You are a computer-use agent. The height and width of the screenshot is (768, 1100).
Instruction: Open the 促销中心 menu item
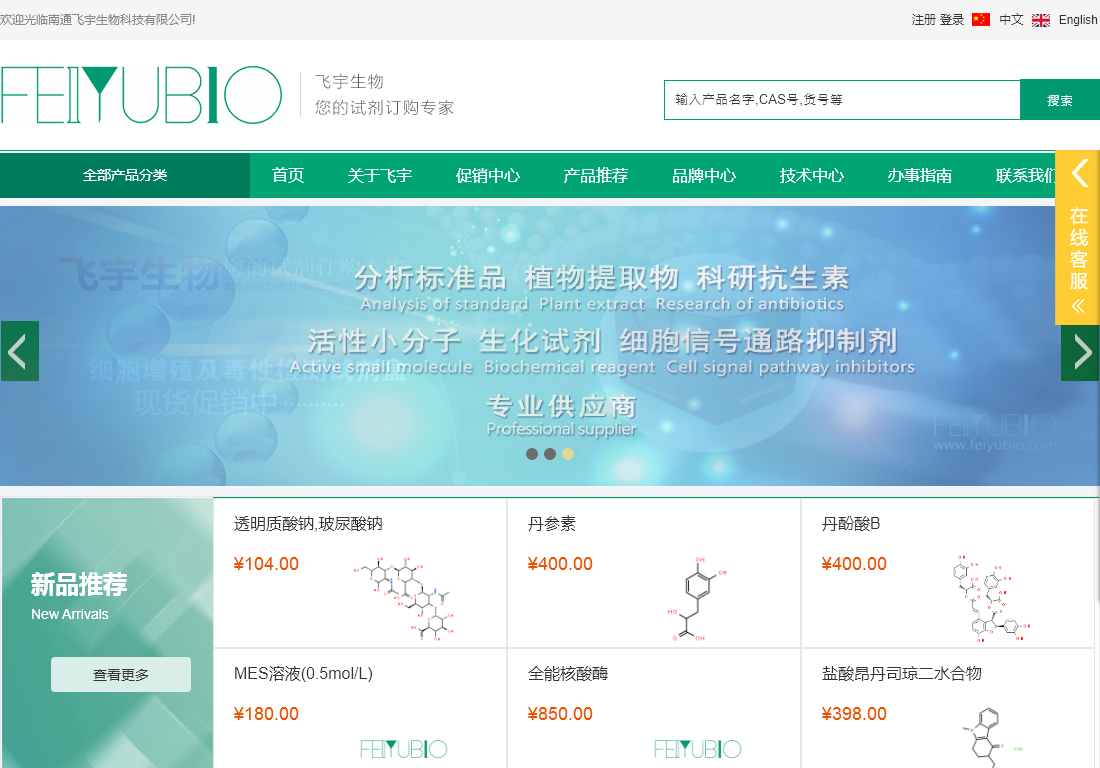(488, 175)
